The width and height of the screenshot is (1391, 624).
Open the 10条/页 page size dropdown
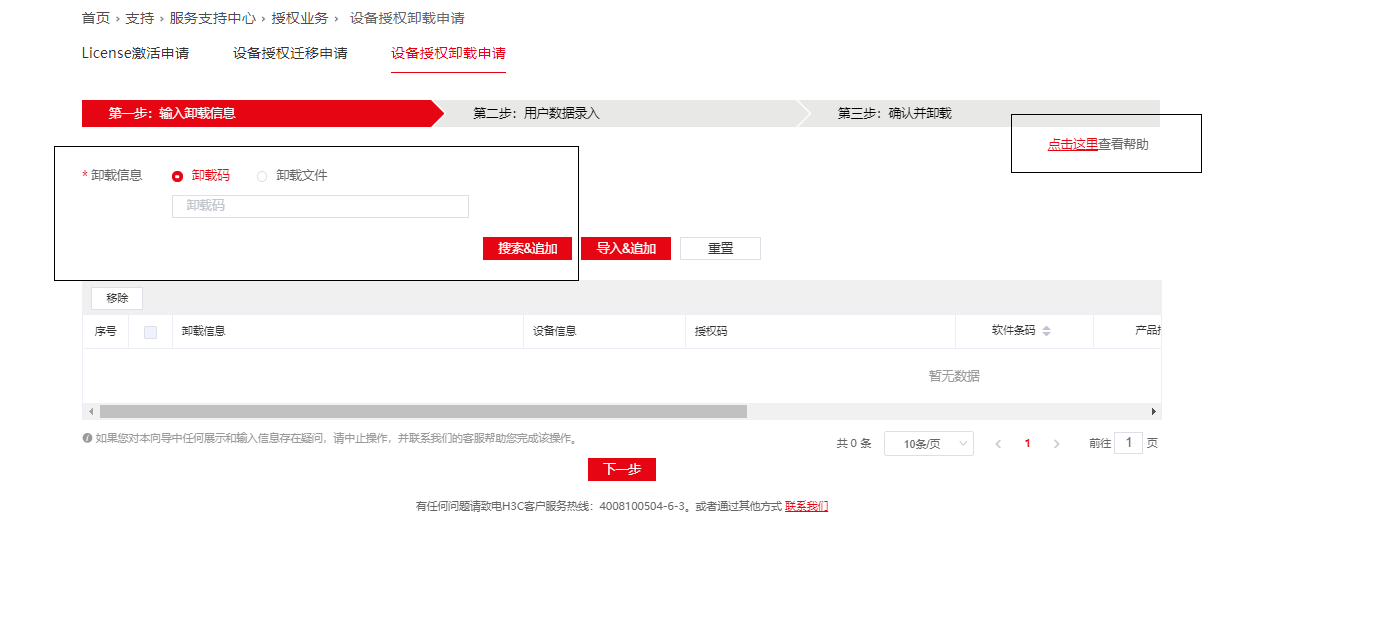click(928, 444)
